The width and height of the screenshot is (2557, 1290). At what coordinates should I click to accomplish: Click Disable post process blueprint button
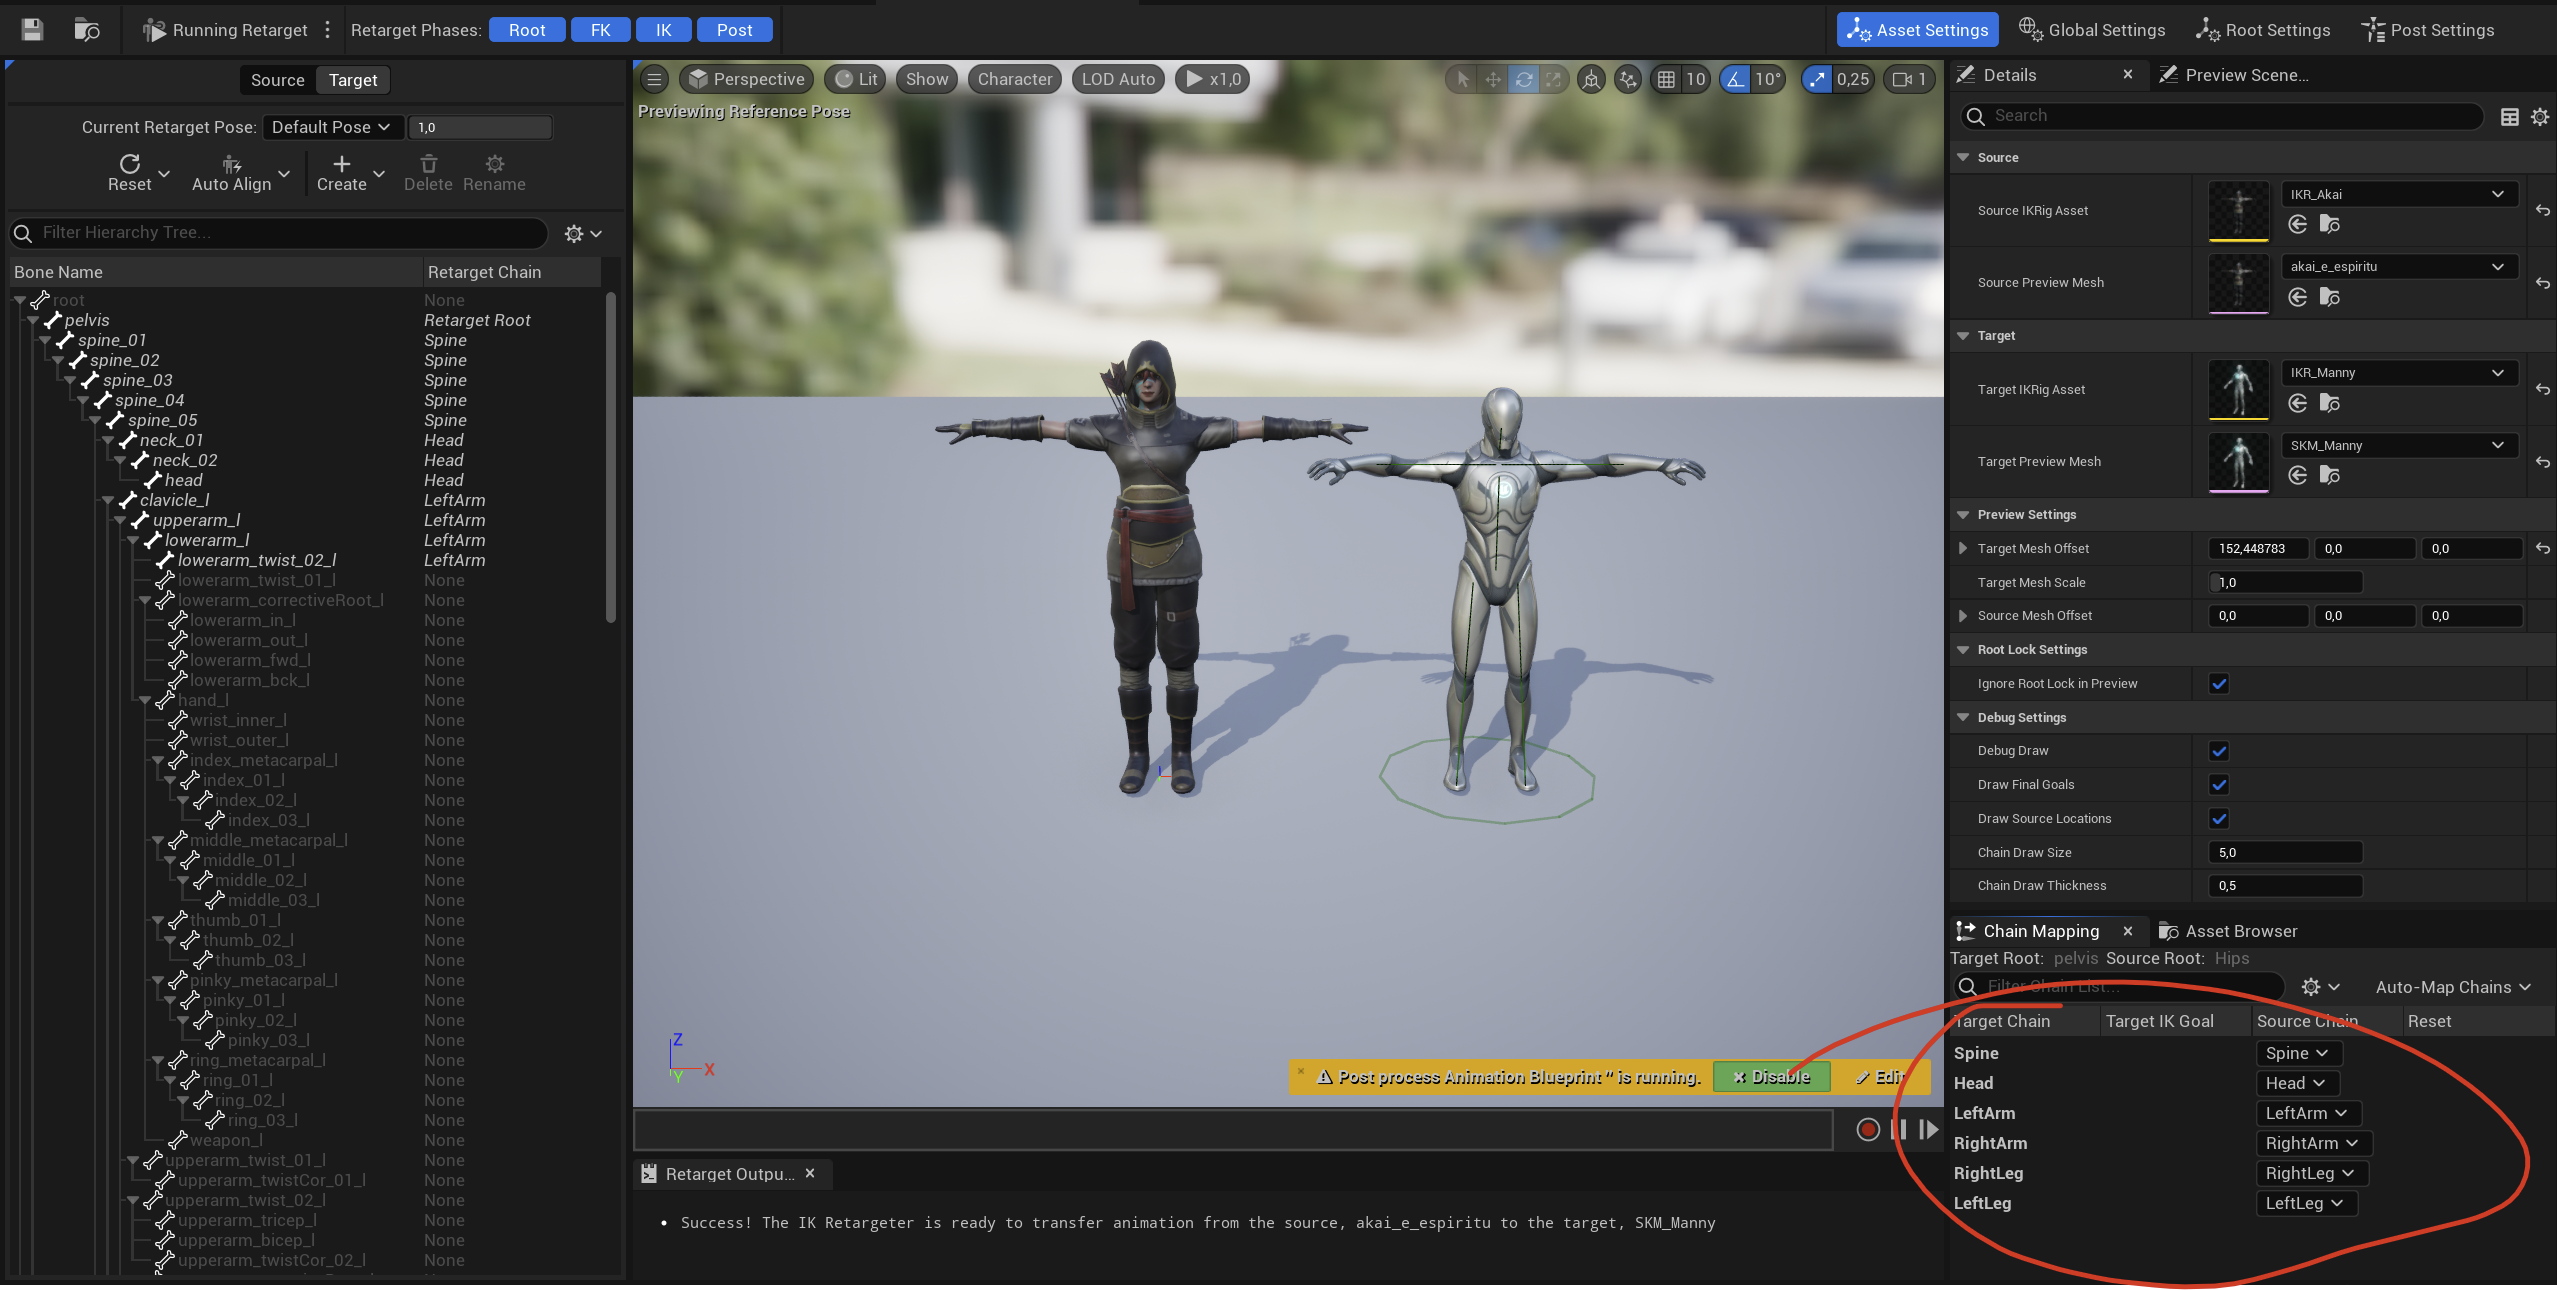(x=1771, y=1077)
